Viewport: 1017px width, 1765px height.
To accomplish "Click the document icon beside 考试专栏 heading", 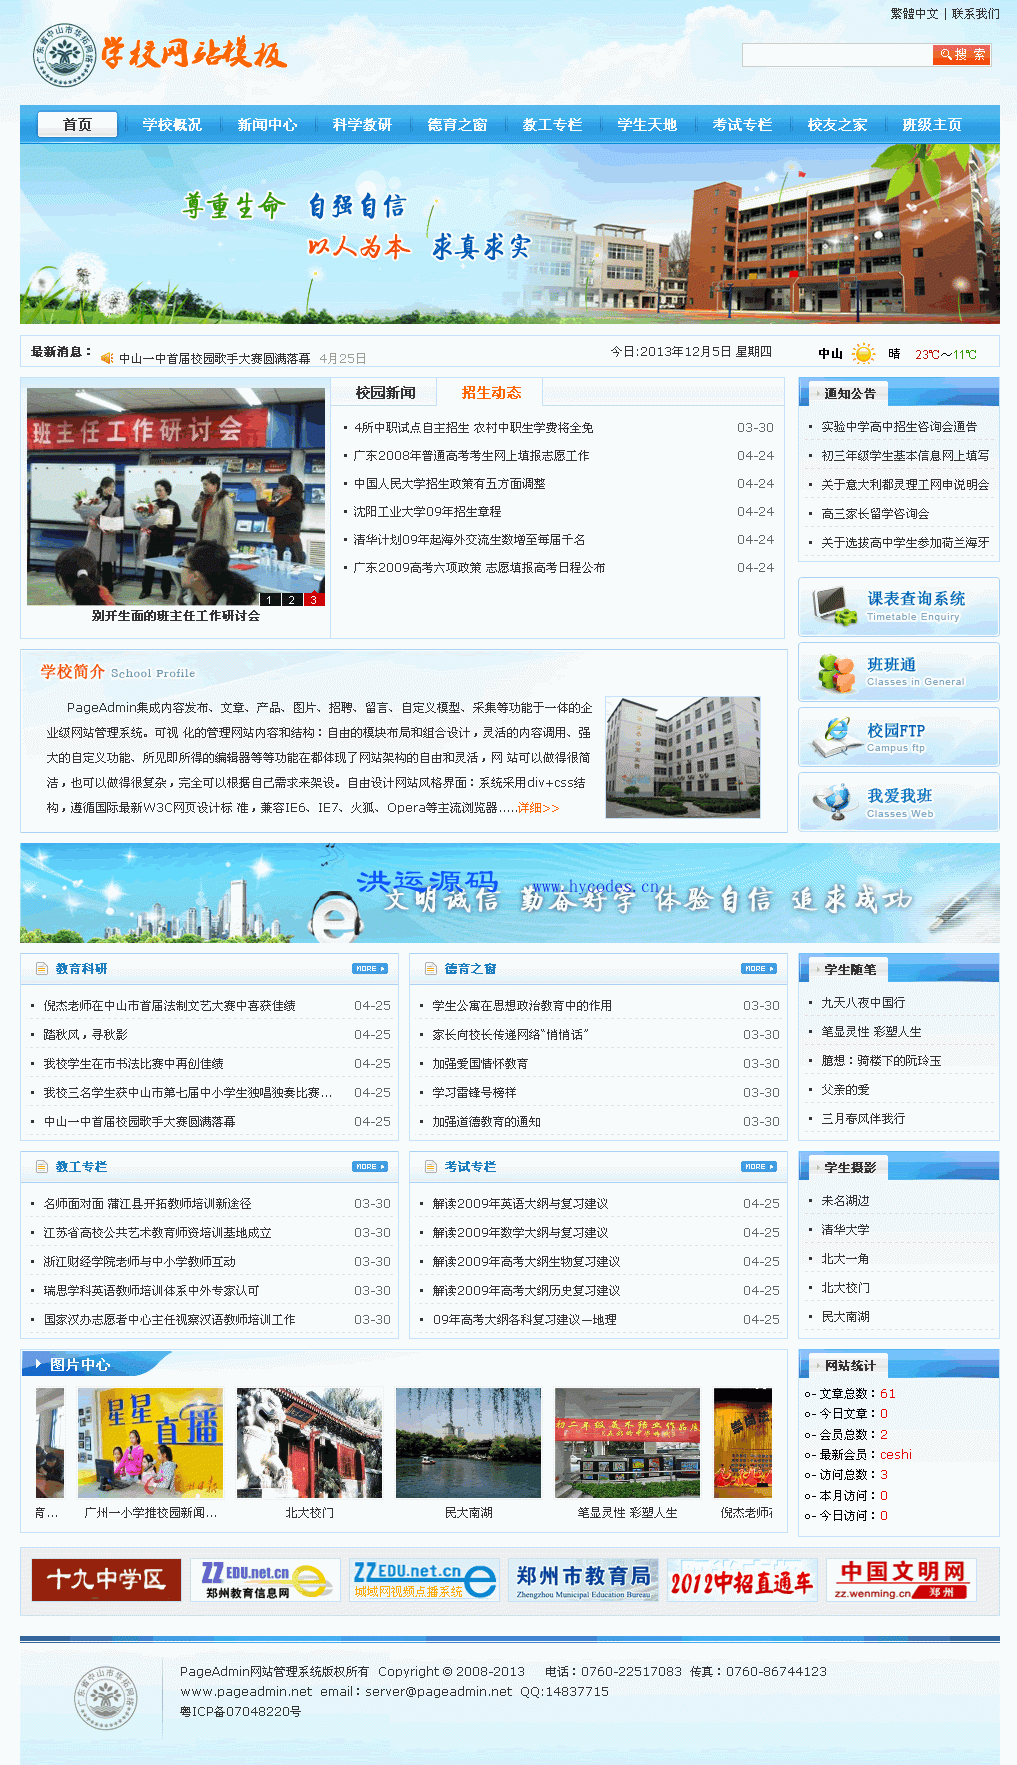I will coord(431,1167).
